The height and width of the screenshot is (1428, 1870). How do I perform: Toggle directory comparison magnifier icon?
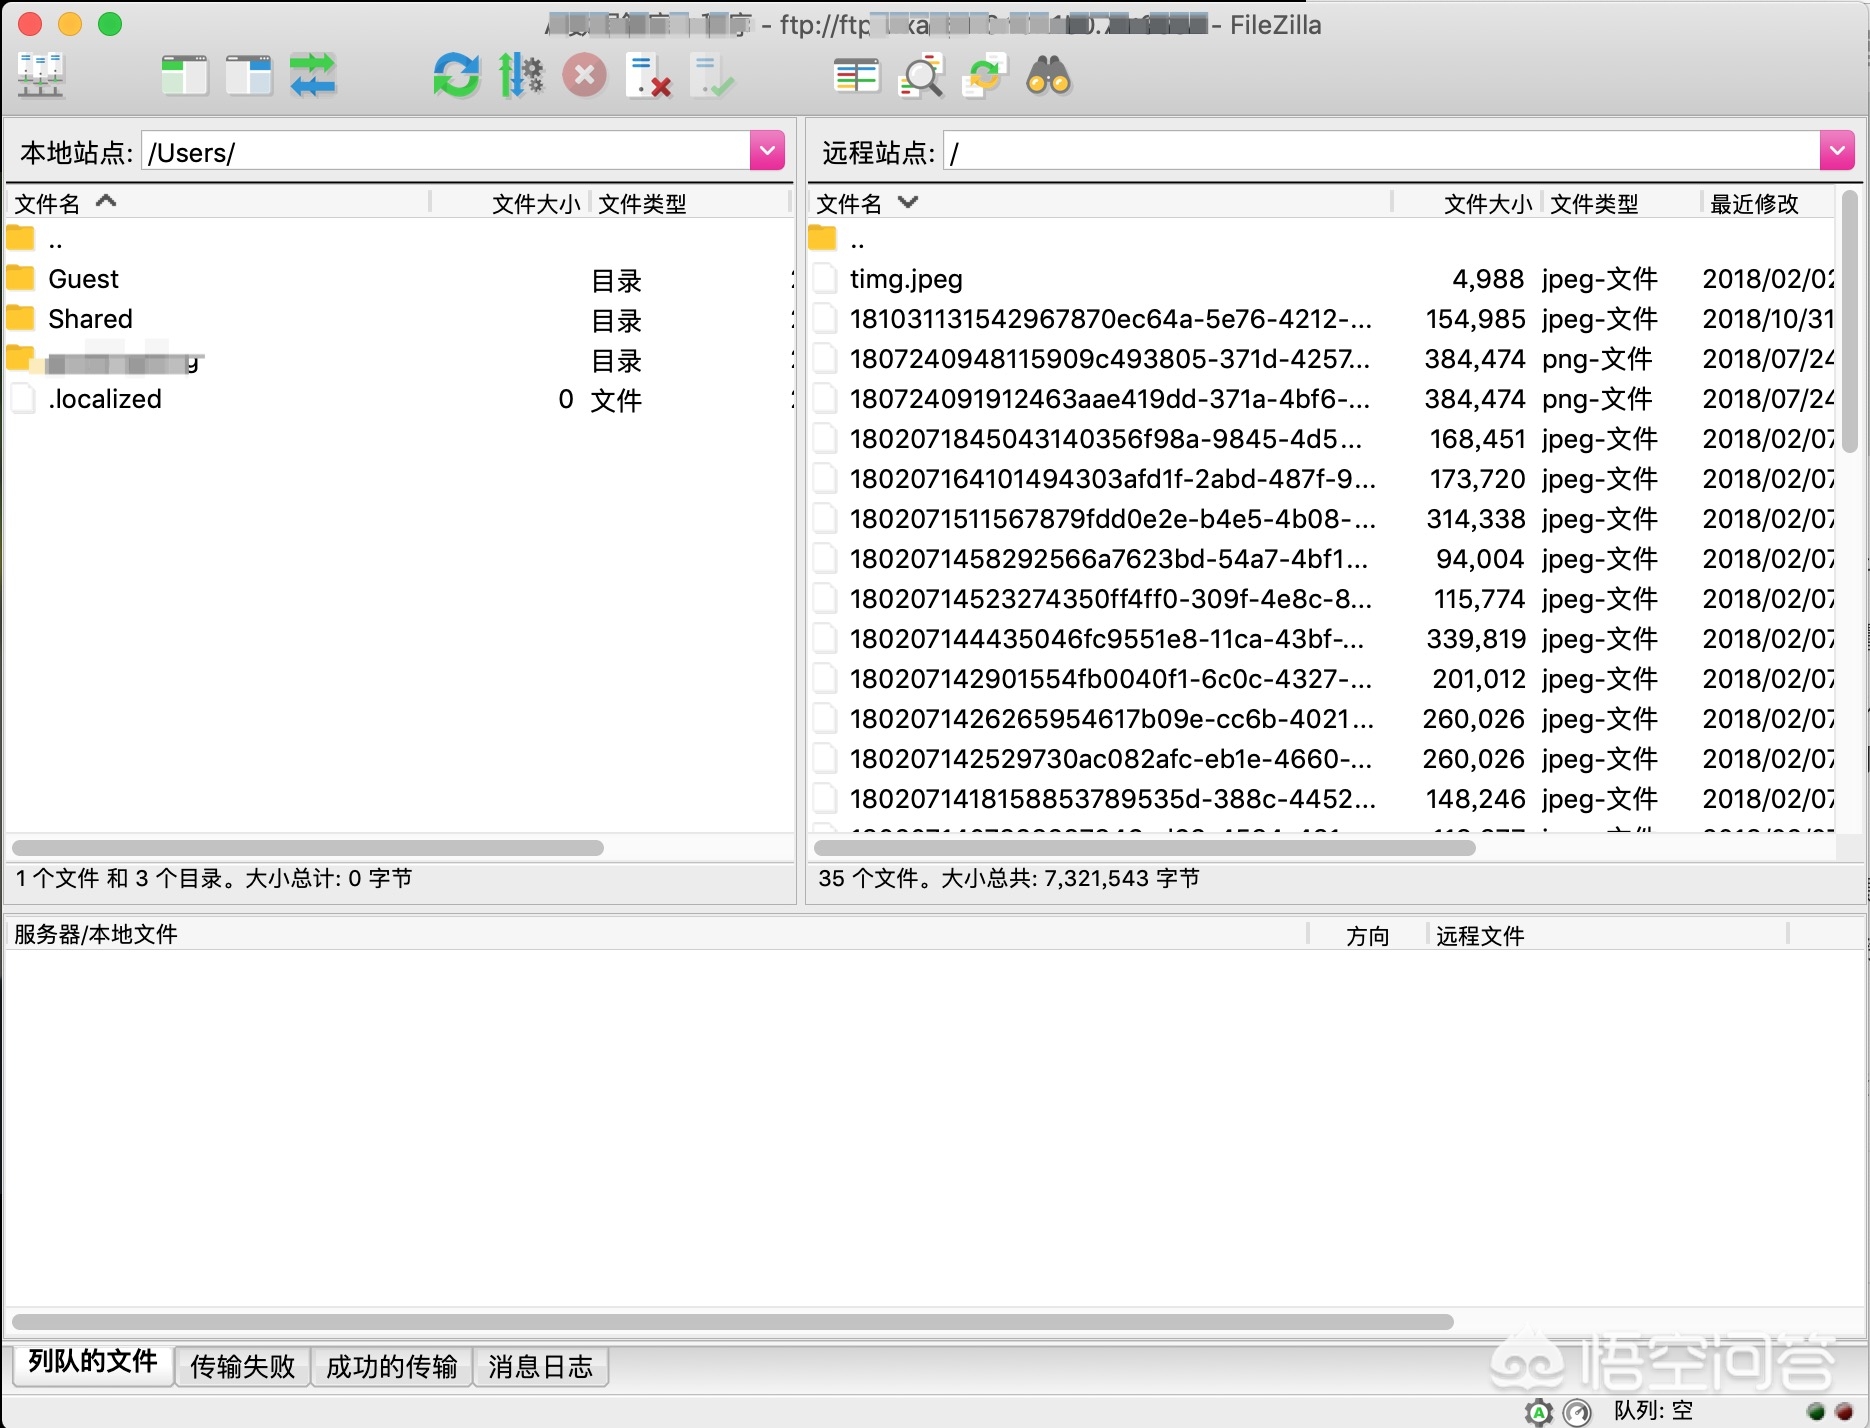921,76
